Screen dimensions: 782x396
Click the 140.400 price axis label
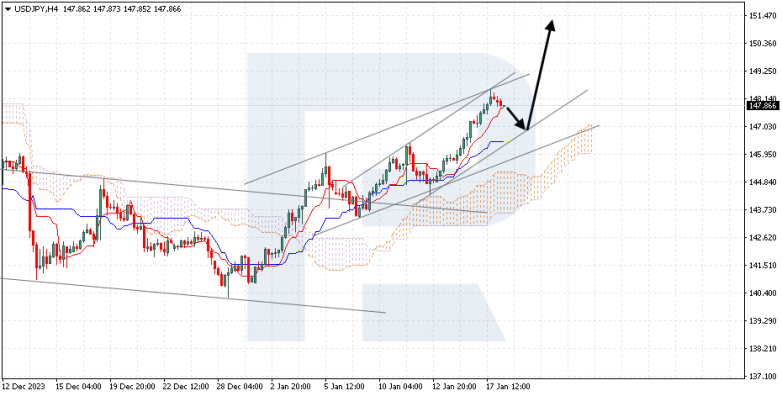point(764,293)
